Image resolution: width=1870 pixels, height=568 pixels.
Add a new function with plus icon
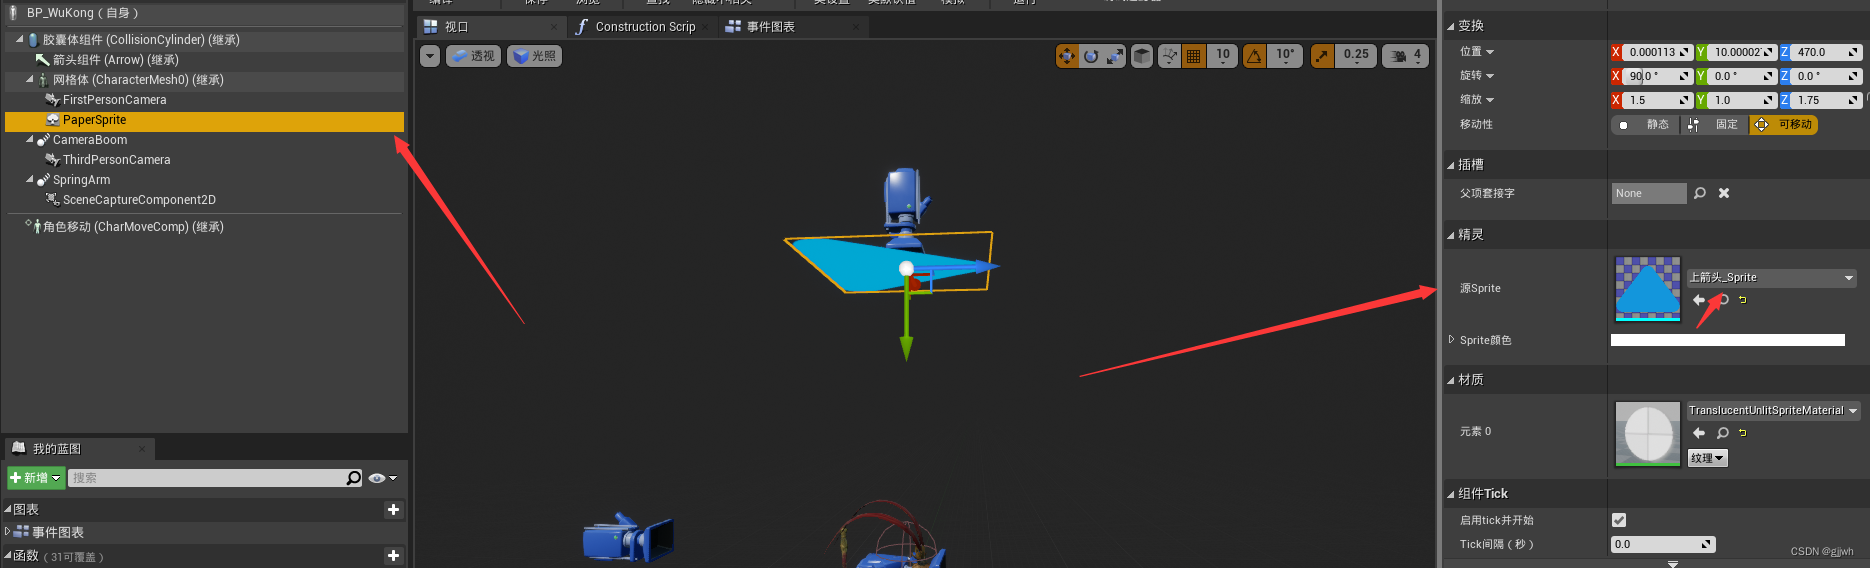tap(393, 555)
